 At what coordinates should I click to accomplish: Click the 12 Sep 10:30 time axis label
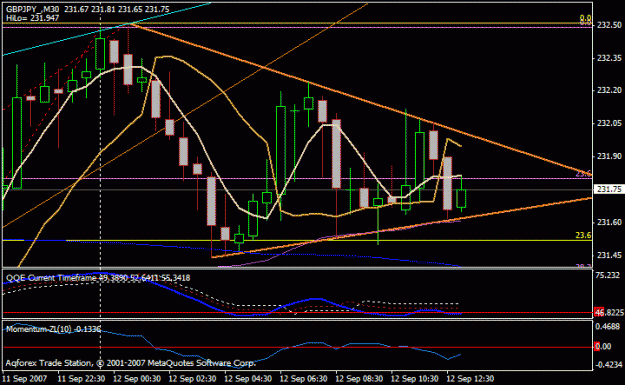pyautogui.click(x=415, y=379)
